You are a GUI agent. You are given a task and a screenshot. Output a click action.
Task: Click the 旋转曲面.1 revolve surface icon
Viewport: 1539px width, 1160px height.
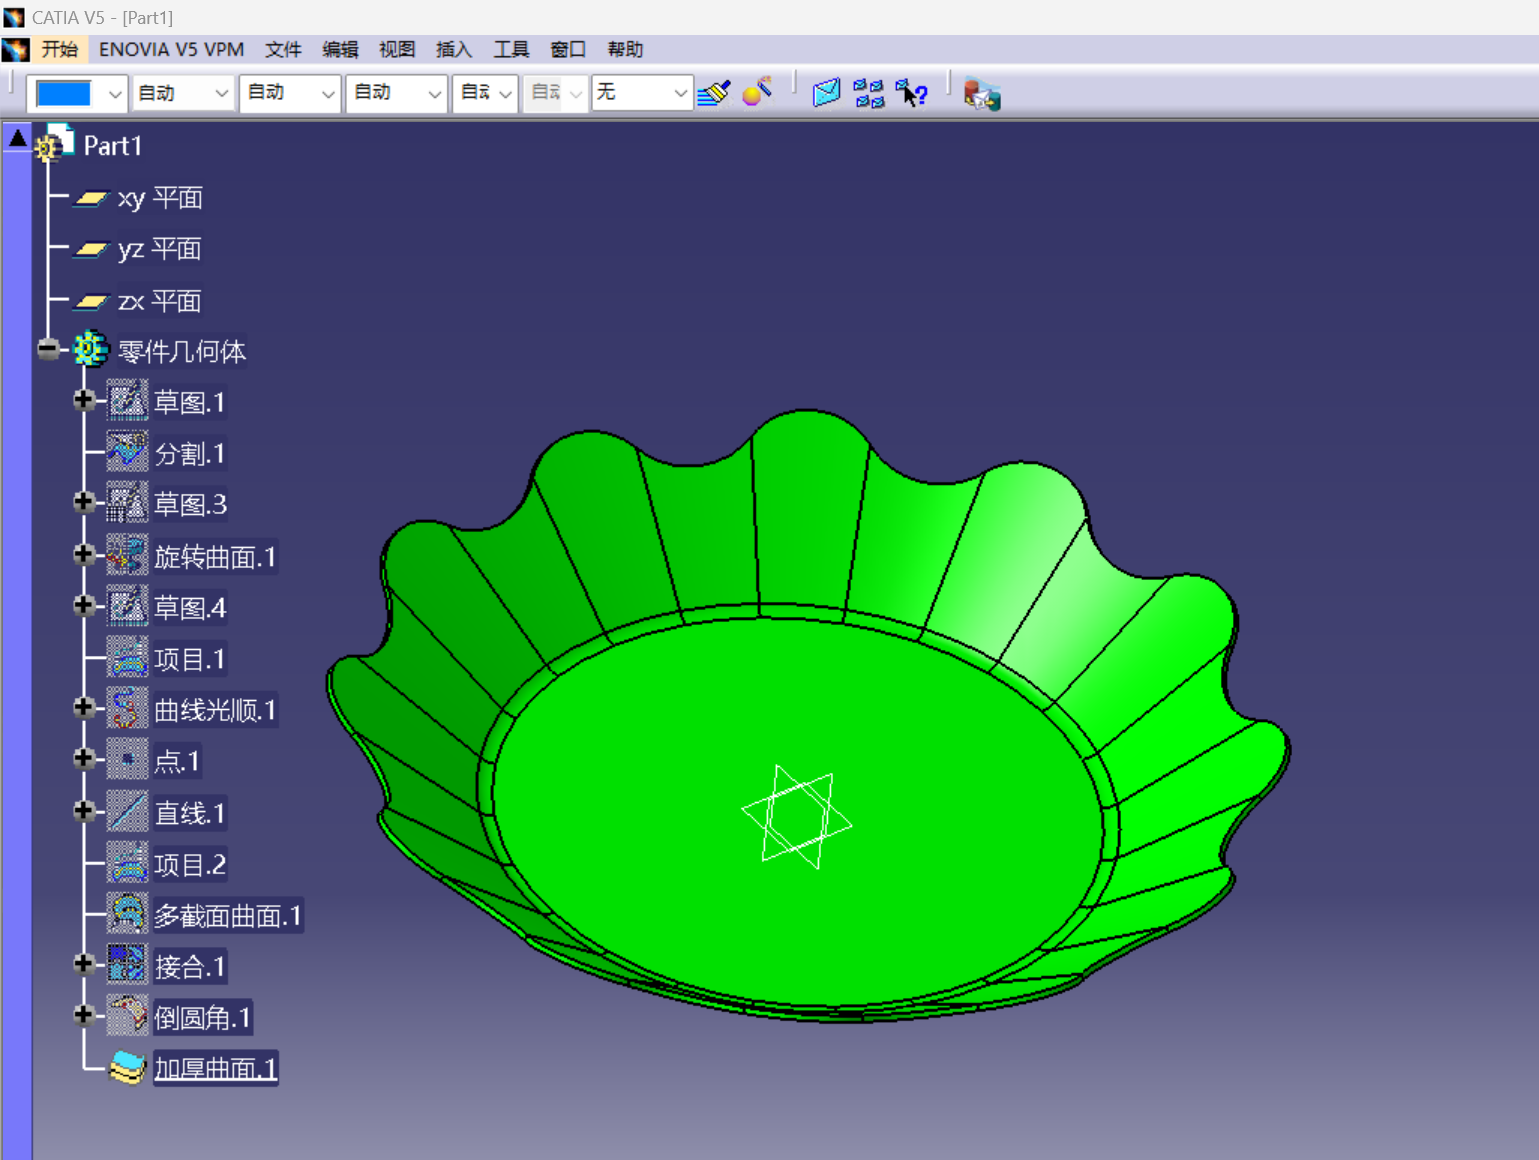click(127, 554)
